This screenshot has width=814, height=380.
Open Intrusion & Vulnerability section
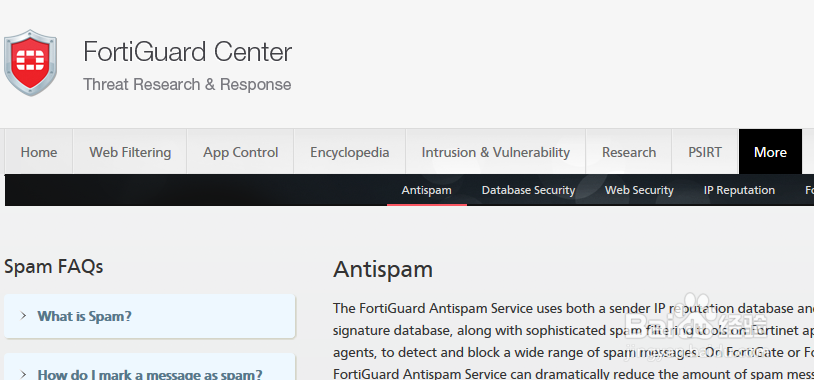coord(495,152)
